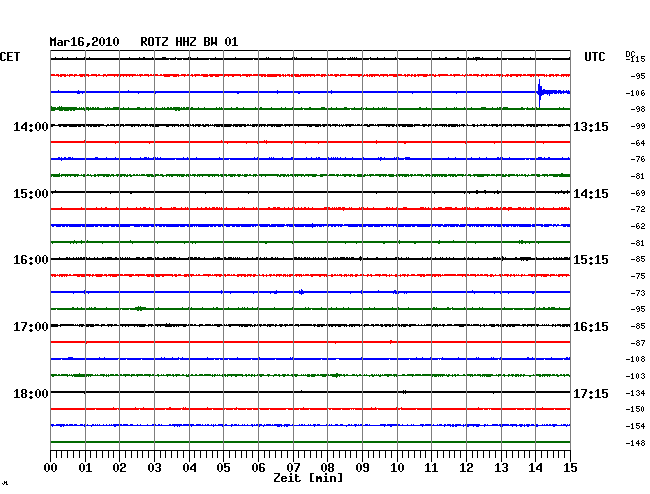Select minute tick label 03
Viewport: 650px width, 494px height.
tap(155, 468)
